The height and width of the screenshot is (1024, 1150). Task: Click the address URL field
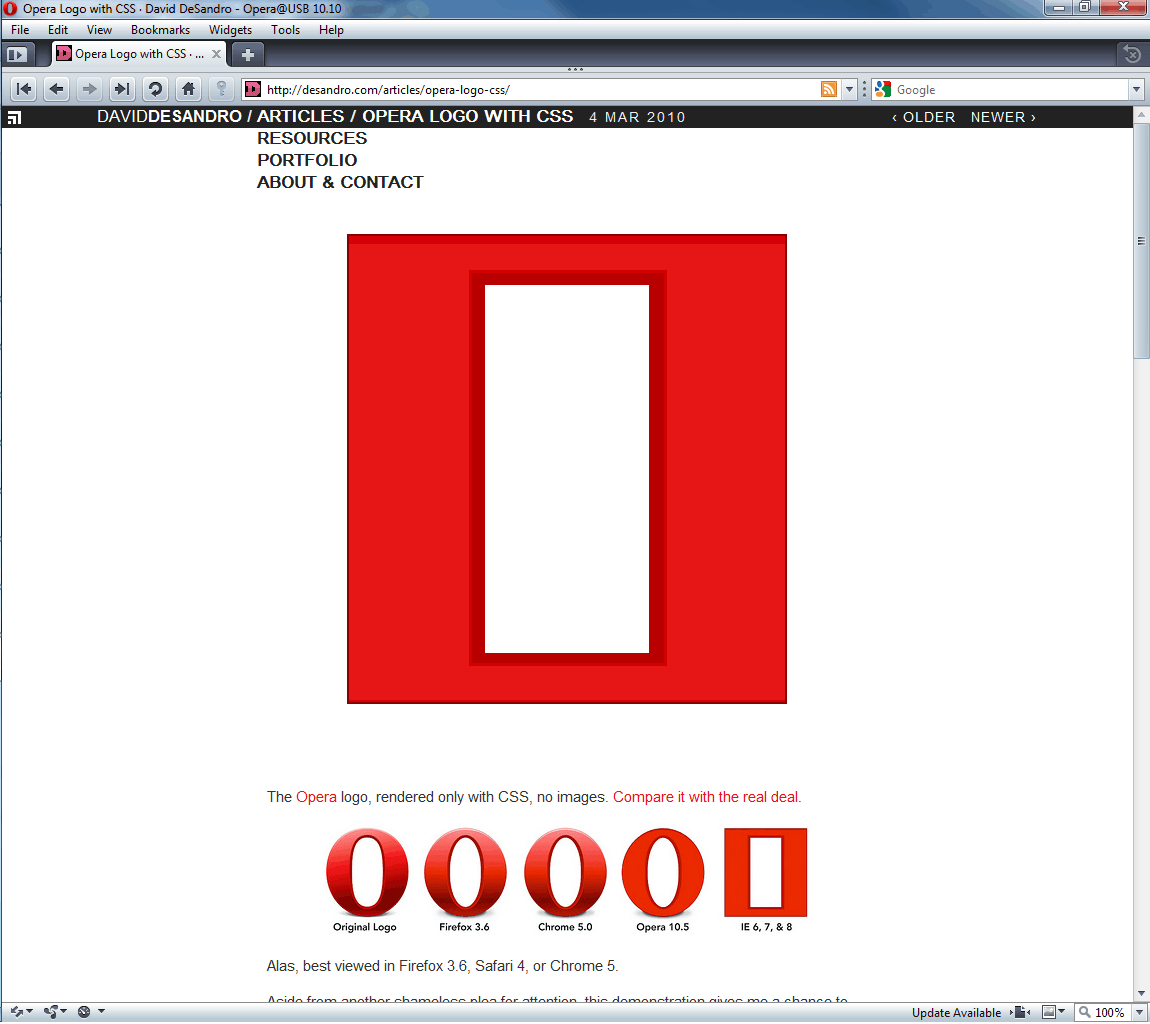coord(540,89)
